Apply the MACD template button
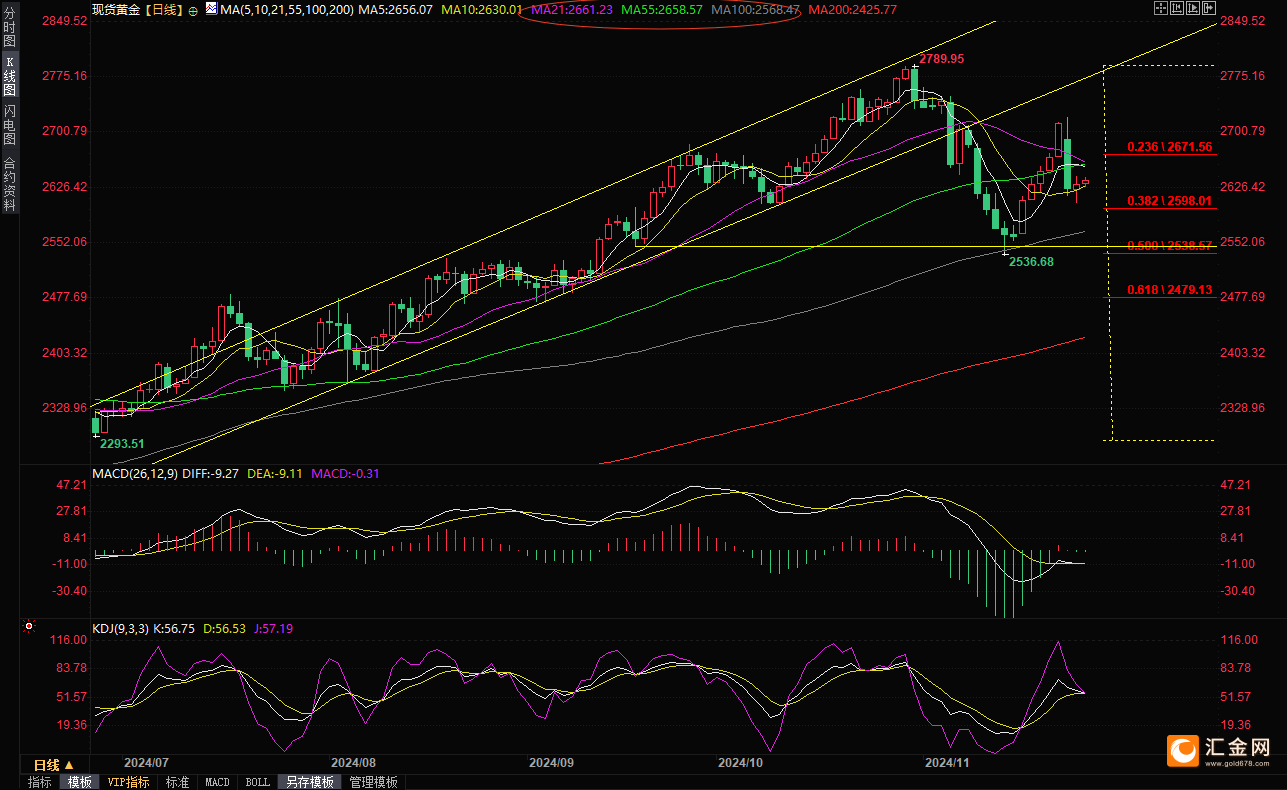The image size is (1287, 790). pos(217,782)
